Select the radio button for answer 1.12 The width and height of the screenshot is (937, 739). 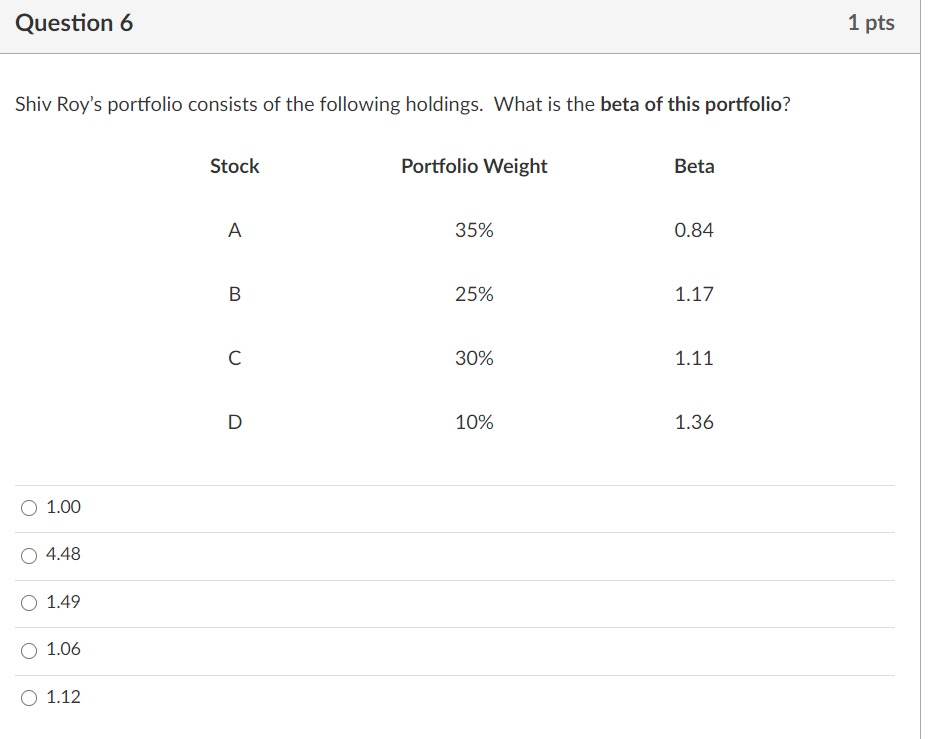tap(28, 697)
